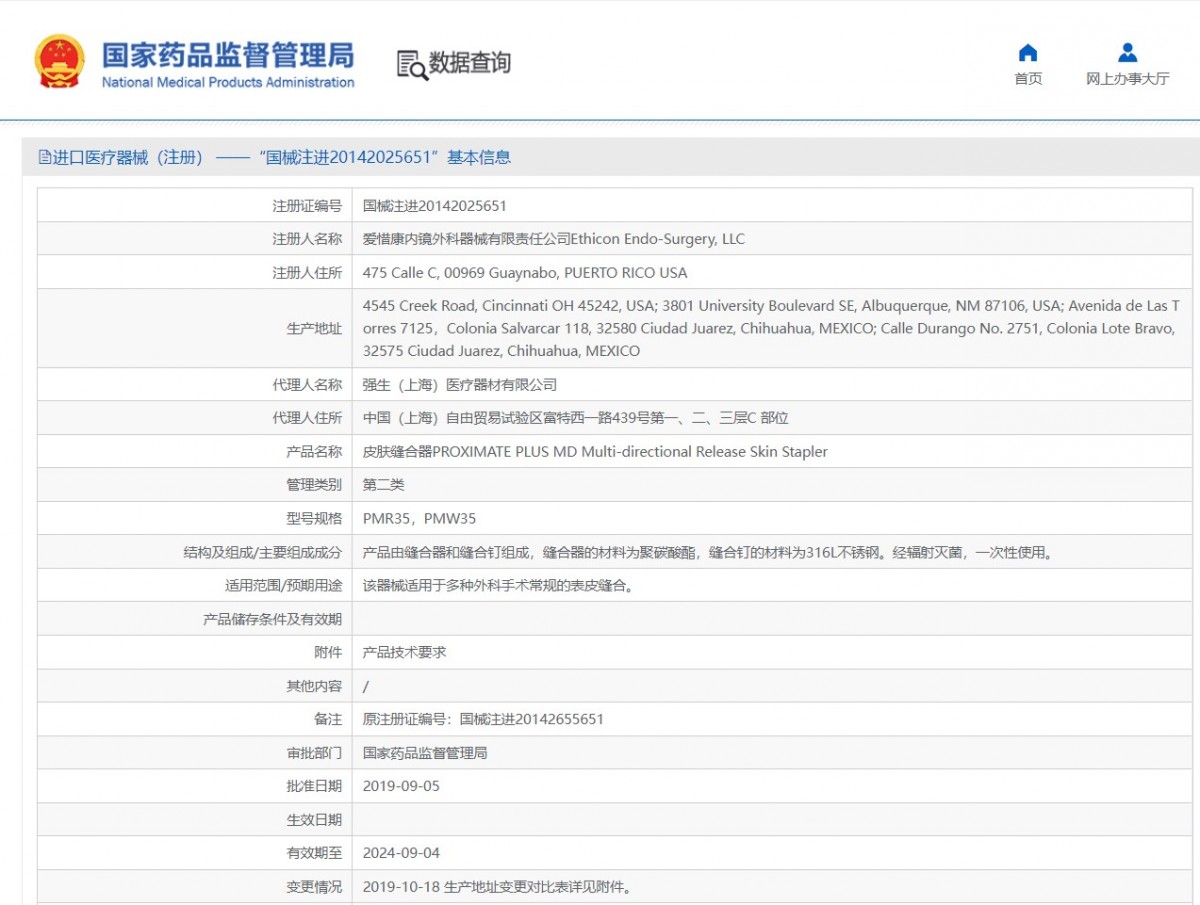Click the home house icon
This screenshot has height=905, width=1200.
coord(1027,53)
